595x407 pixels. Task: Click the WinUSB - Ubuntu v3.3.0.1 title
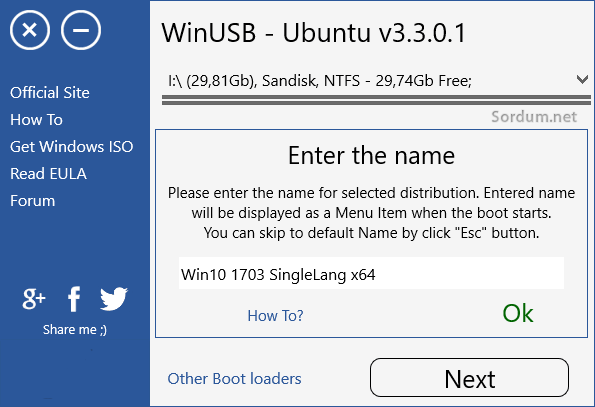point(313,33)
